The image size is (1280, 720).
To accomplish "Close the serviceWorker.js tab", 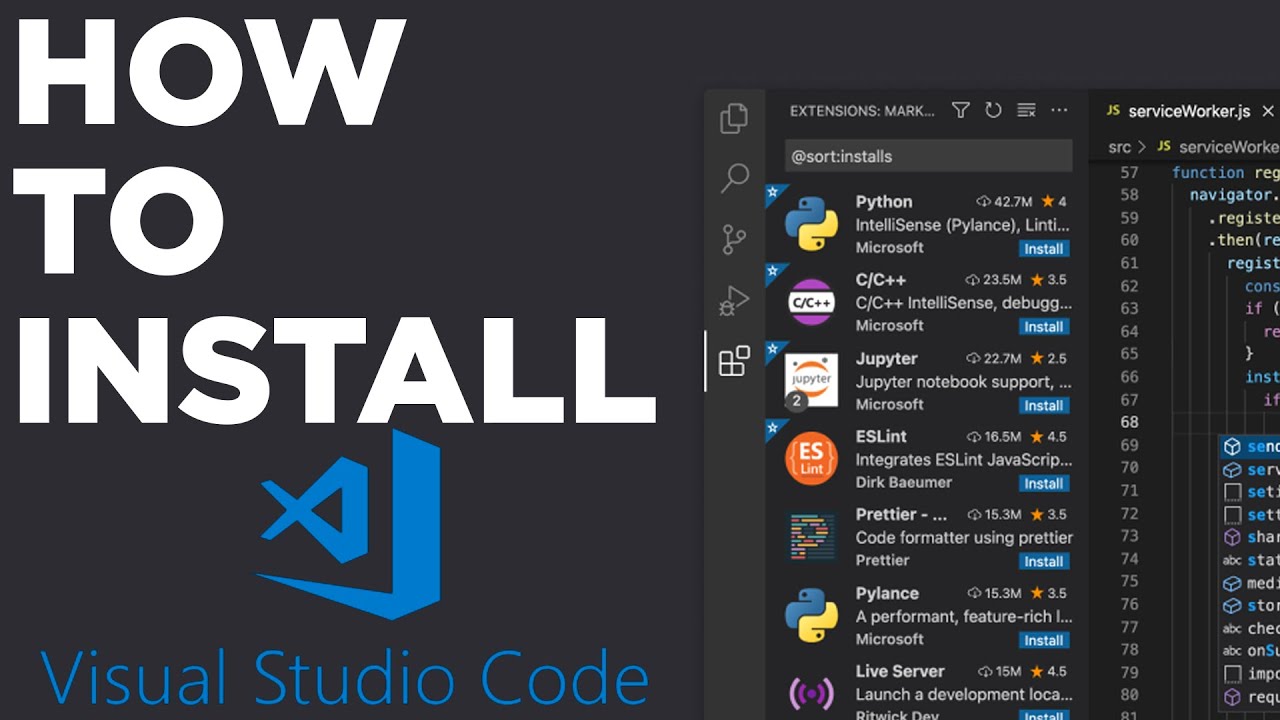I will click(x=1268, y=111).
